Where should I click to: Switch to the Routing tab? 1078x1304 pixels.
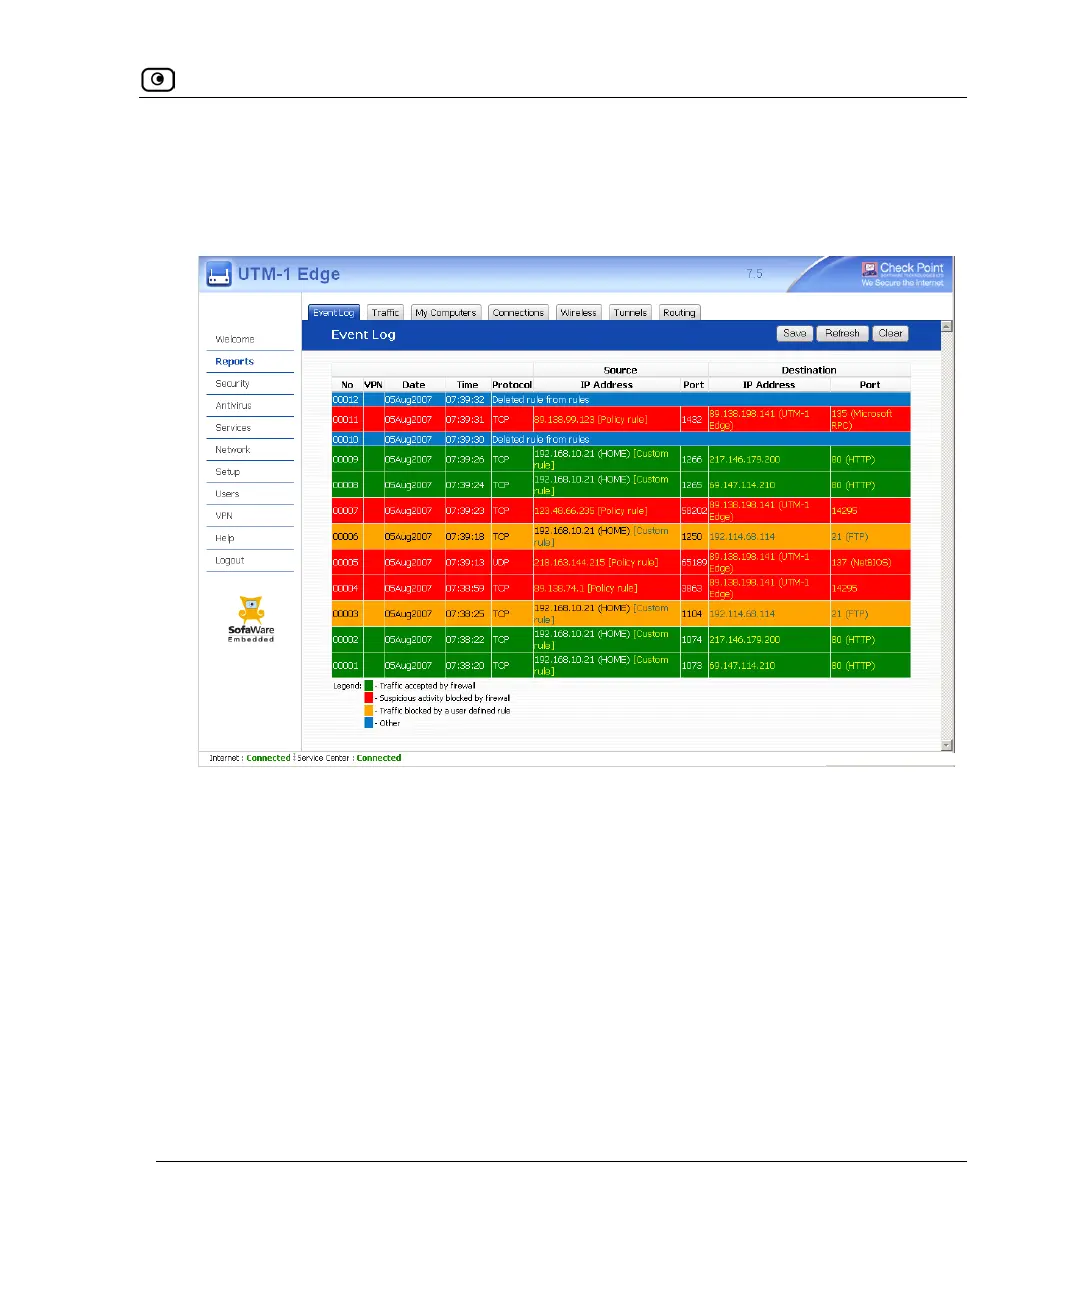click(x=679, y=313)
